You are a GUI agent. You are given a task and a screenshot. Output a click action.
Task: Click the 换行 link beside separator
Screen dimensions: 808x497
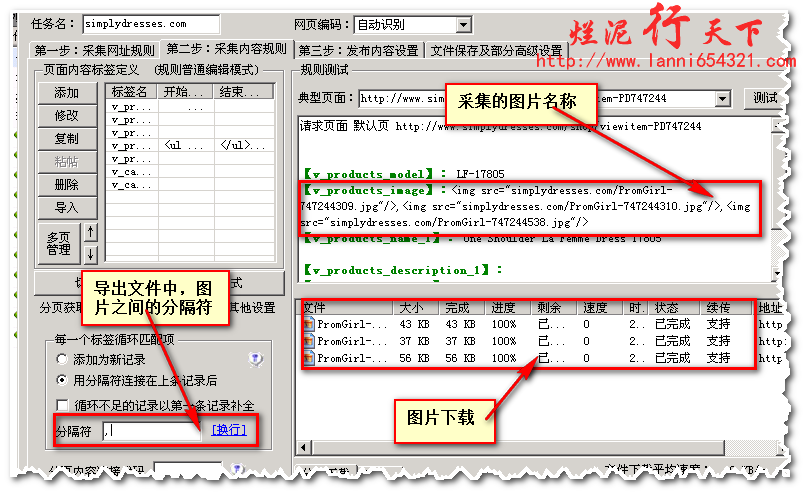[x=227, y=431]
